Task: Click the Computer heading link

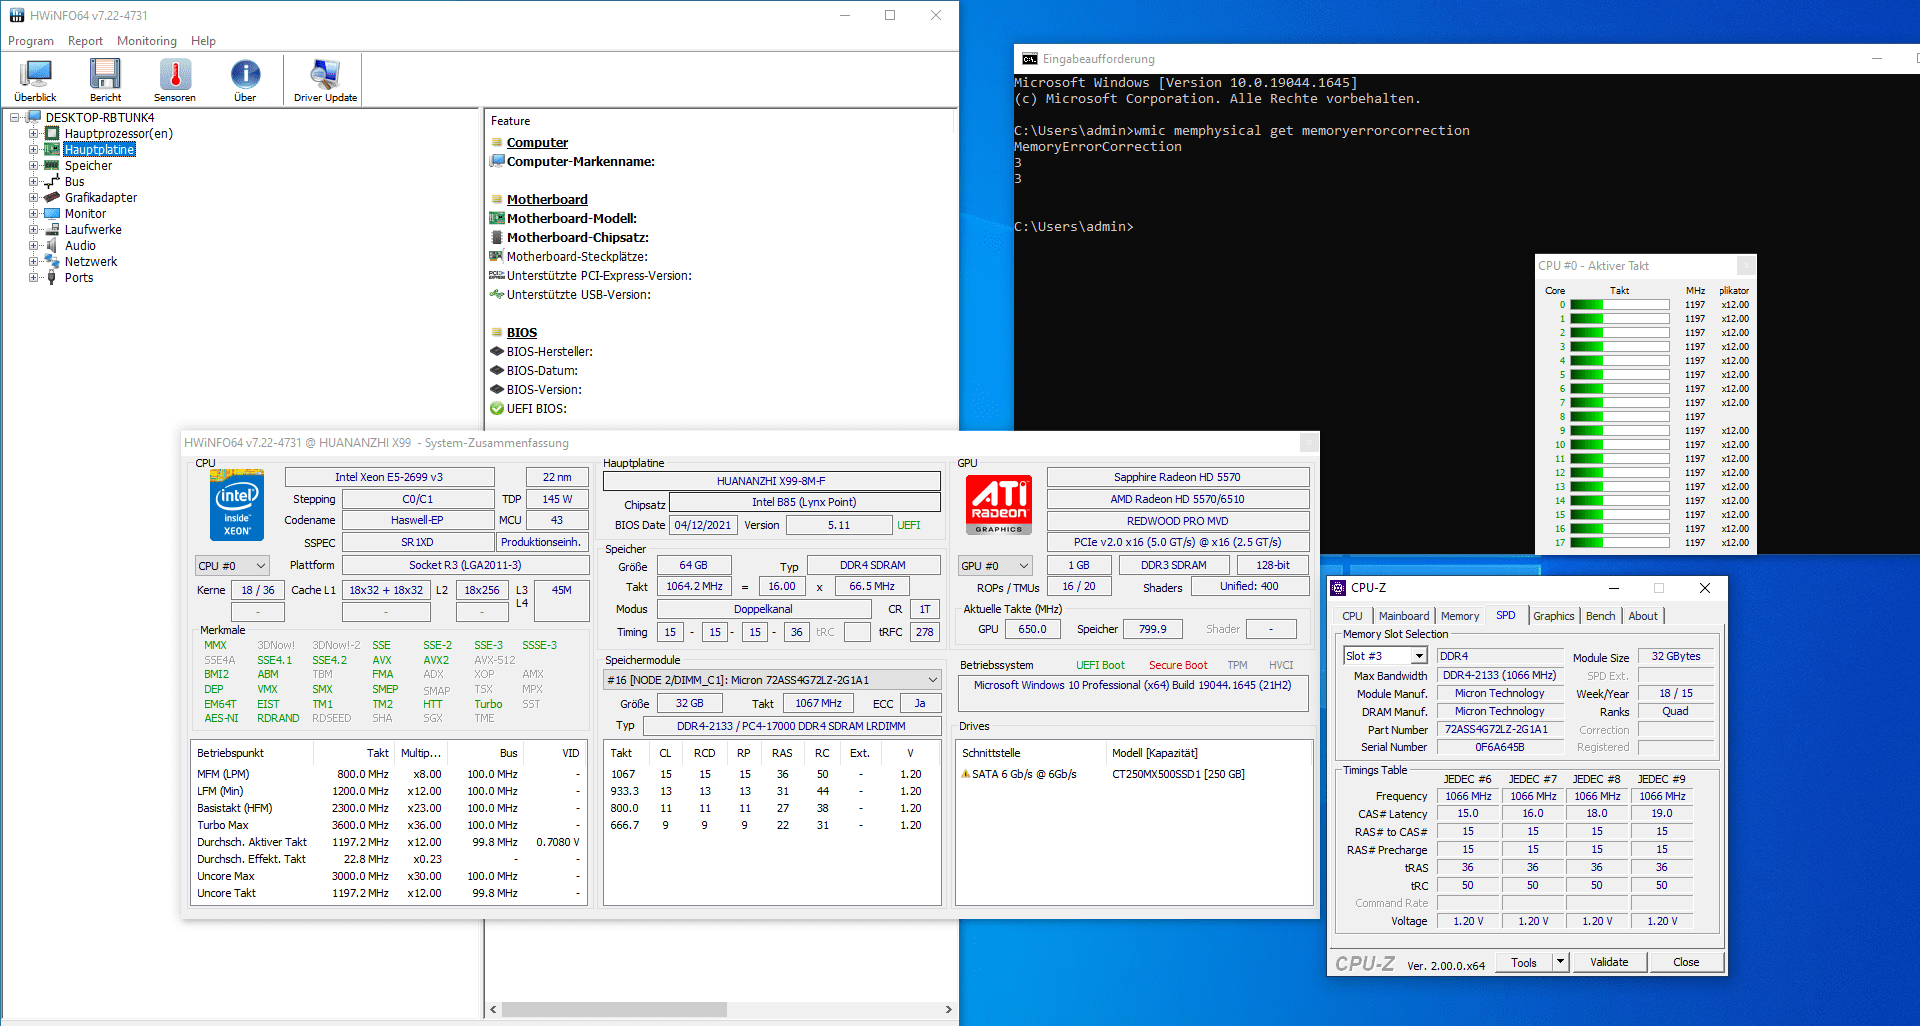Action: coord(537,143)
